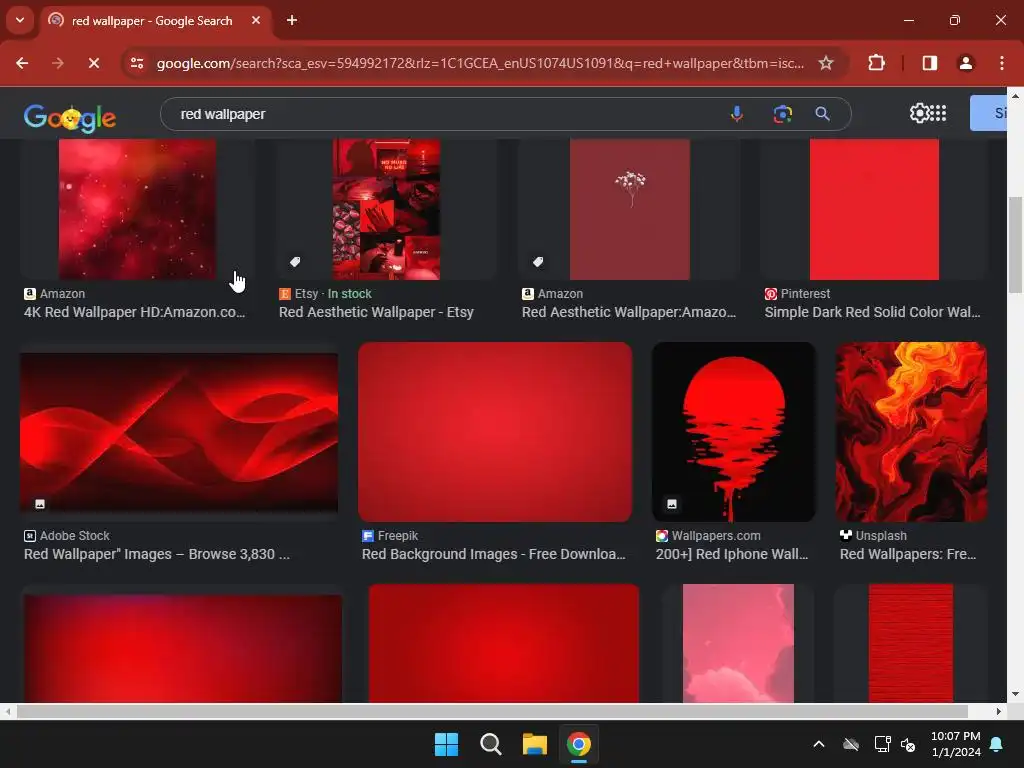Go forward in browser history
The height and width of the screenshot is (768, 1024).
(x=58, y=63)
